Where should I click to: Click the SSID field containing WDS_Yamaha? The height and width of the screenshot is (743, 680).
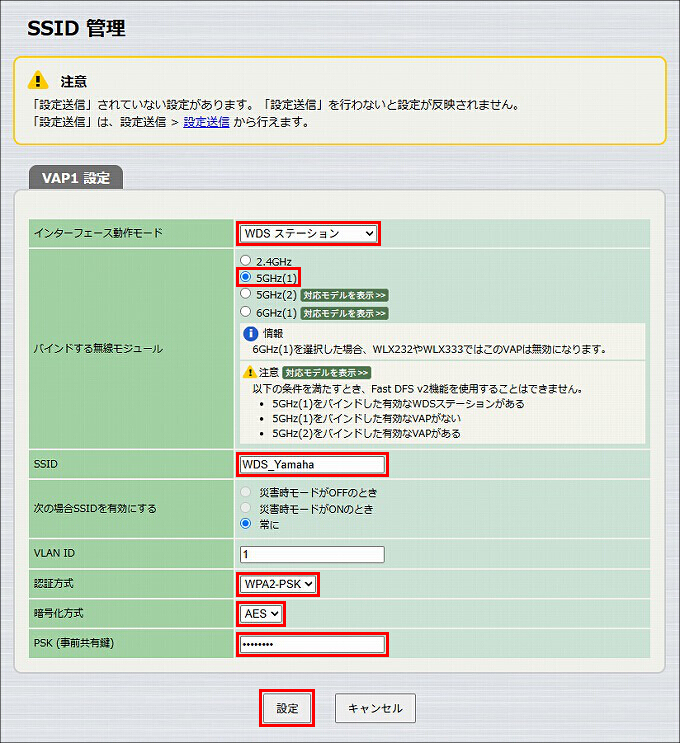(x=312, y=464)
